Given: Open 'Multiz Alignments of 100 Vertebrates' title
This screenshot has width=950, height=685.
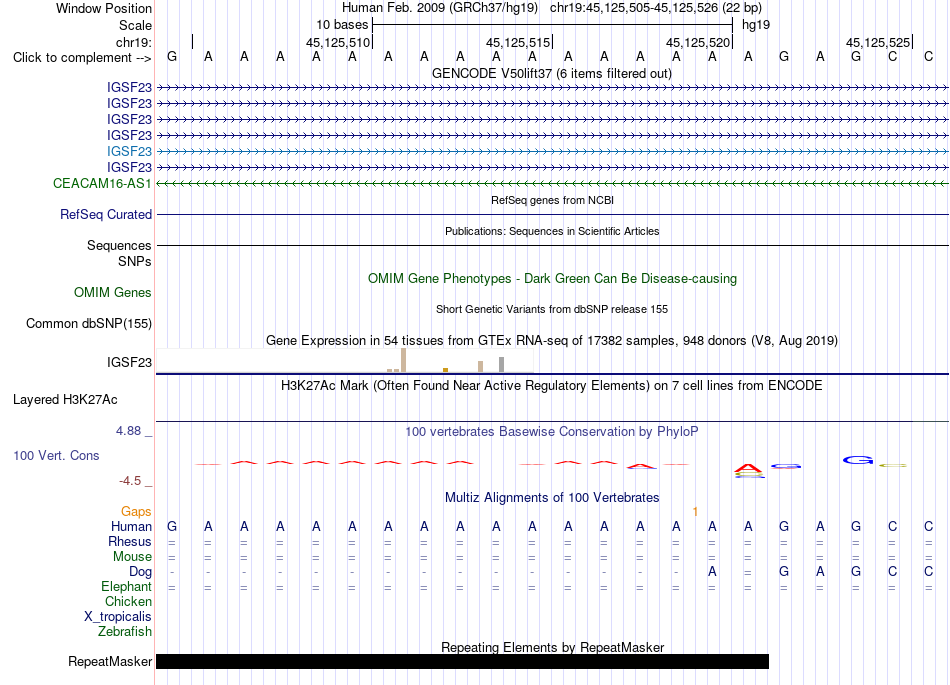Looking at the screenshot, I should coord(552,498).
